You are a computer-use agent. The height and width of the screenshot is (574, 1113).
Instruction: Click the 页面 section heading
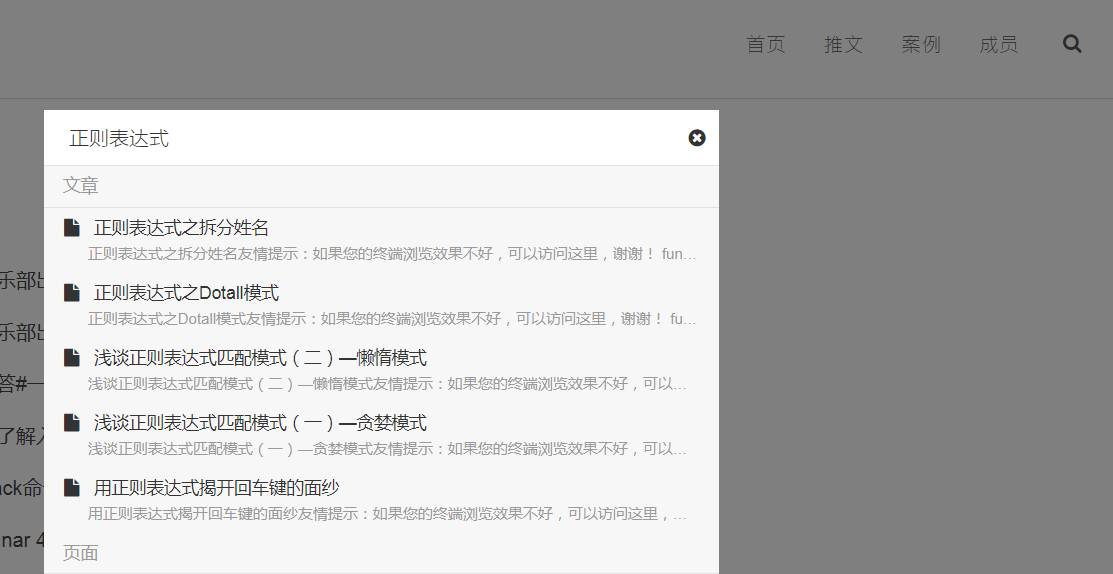tap(80, 553)
